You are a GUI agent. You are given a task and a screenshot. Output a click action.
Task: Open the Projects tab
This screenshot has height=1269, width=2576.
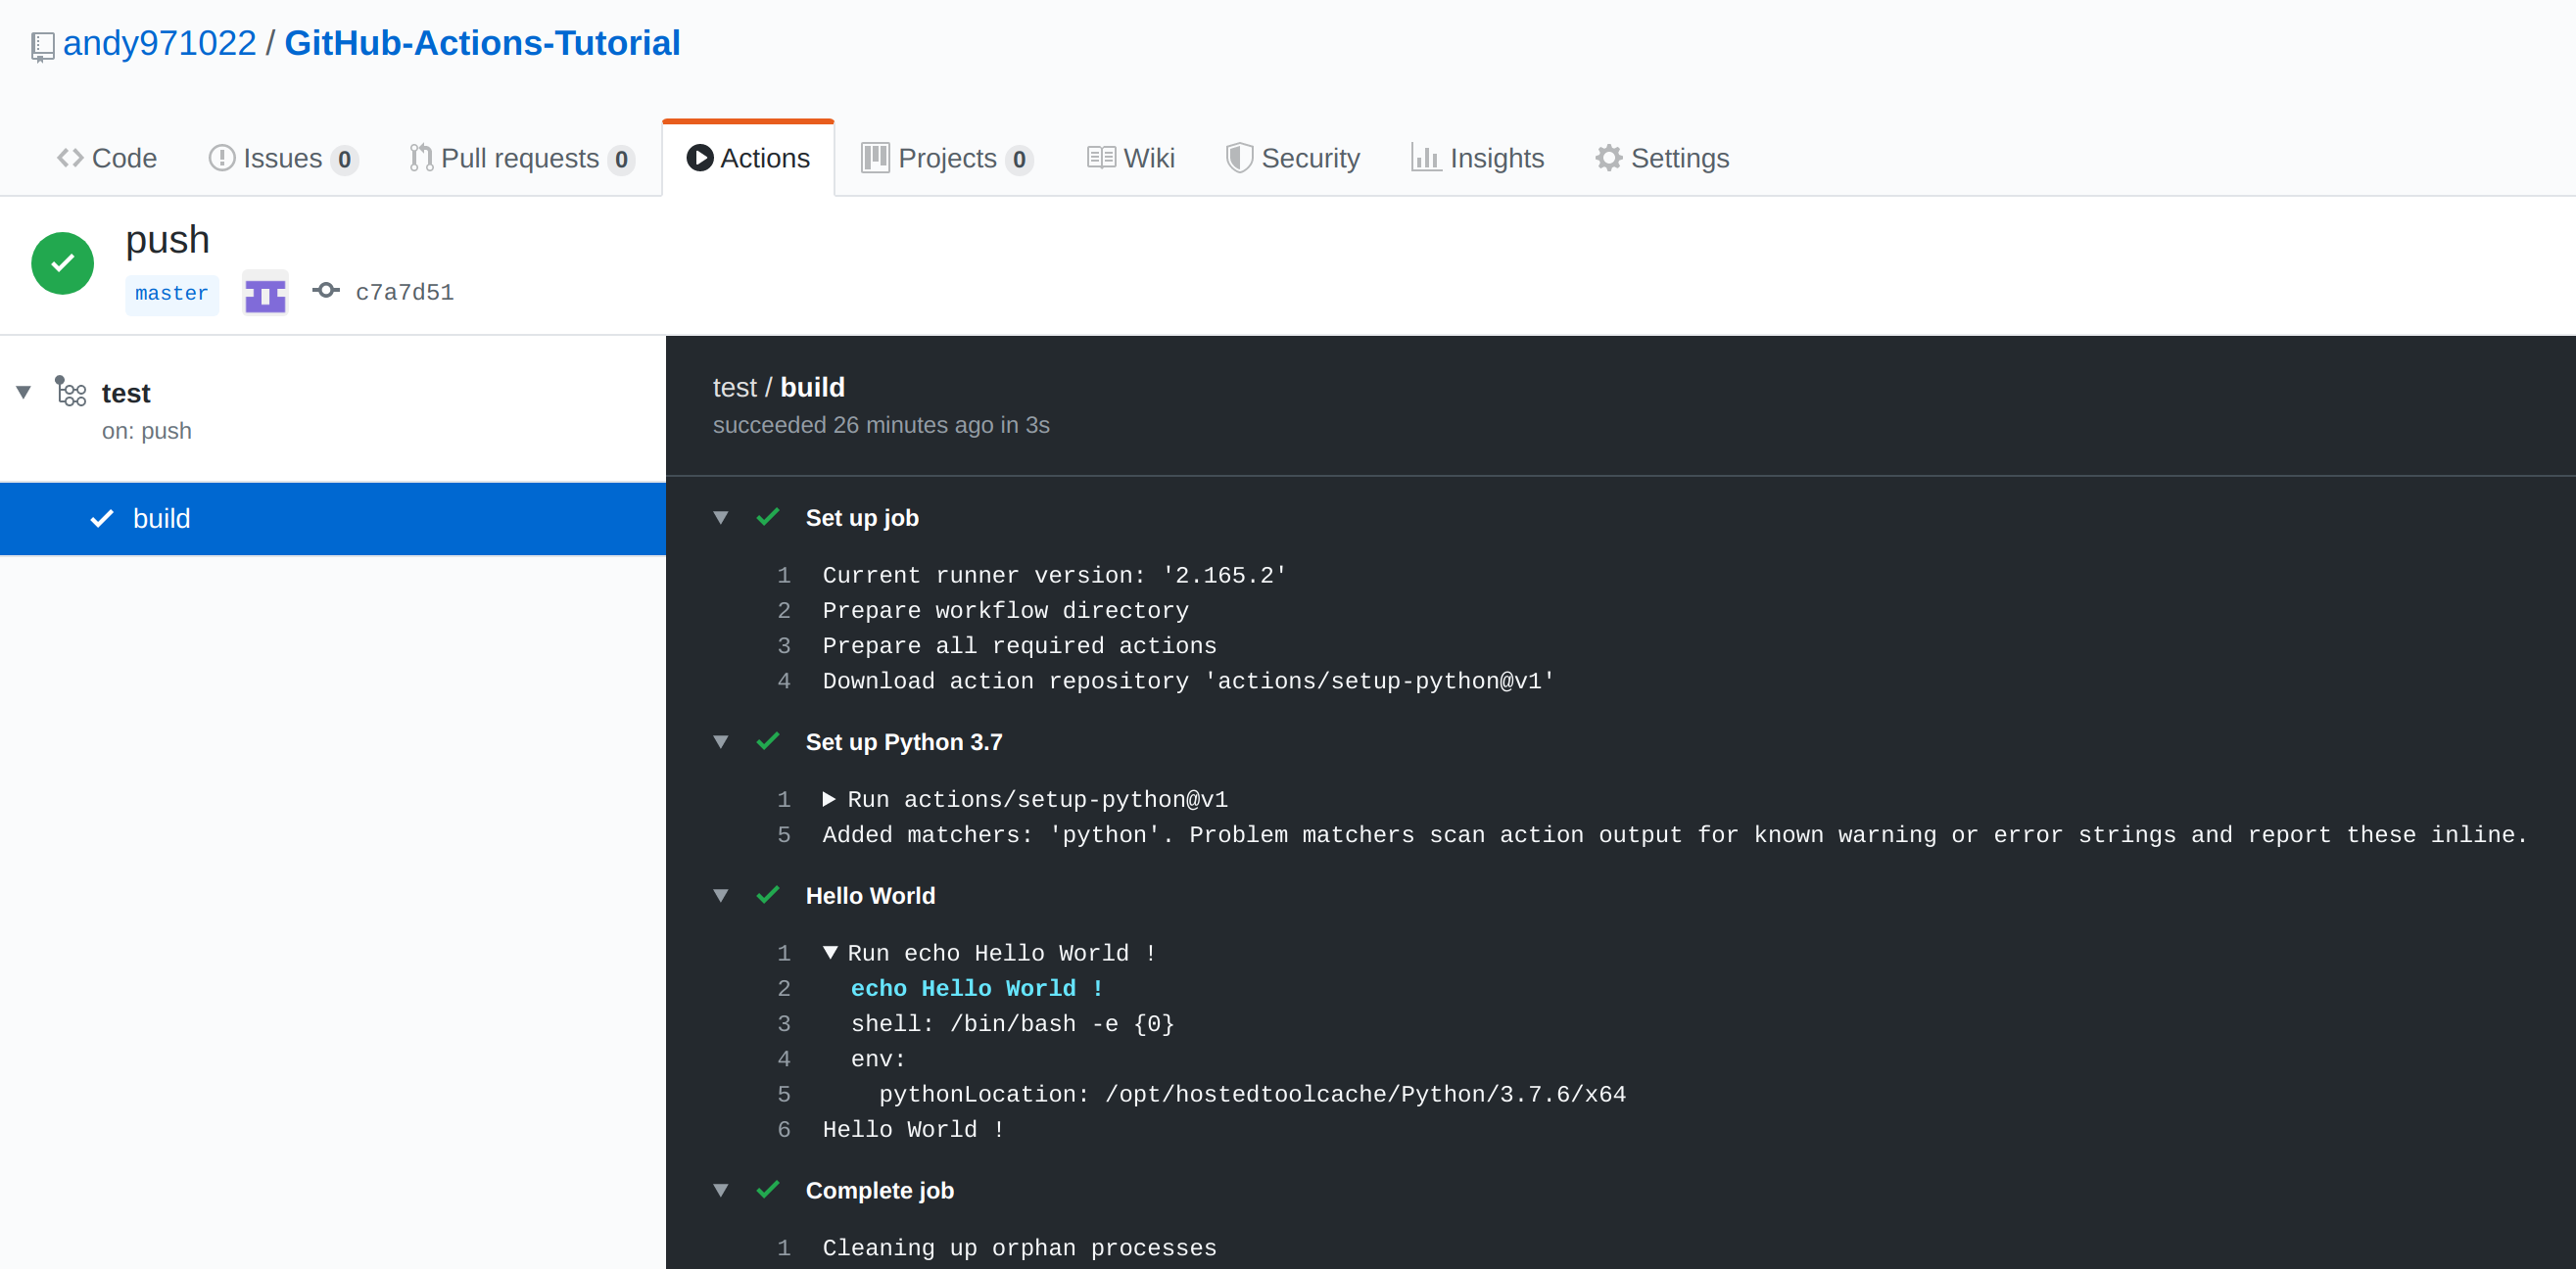click(946, 157)
